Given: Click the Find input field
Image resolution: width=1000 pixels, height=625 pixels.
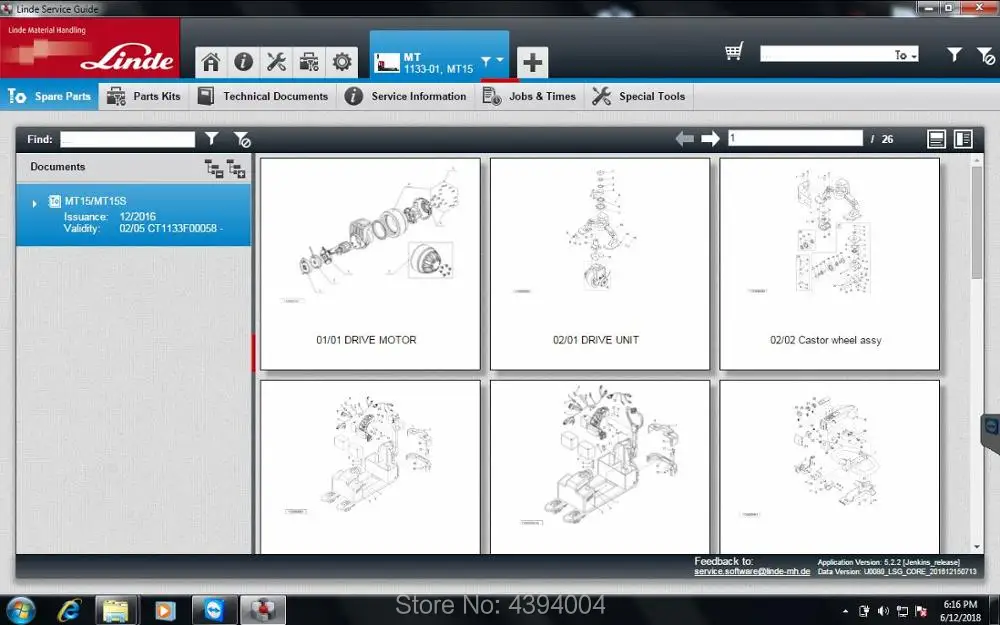Looking at the screenshot, I should click(x=128, y=139).
